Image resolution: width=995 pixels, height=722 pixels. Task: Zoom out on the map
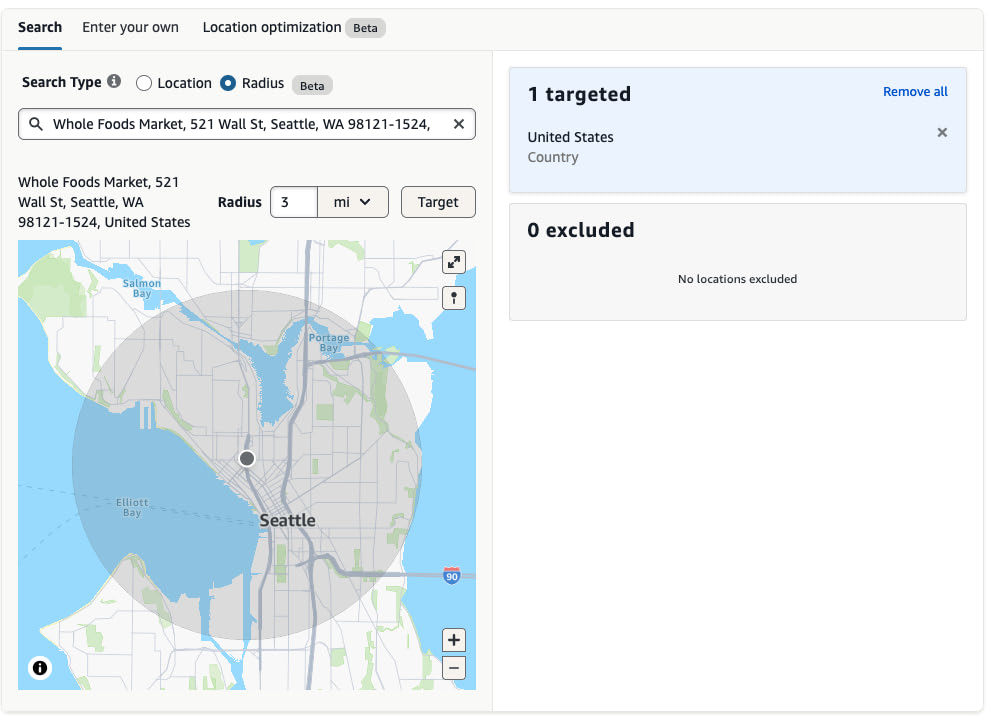click(454, 667)
